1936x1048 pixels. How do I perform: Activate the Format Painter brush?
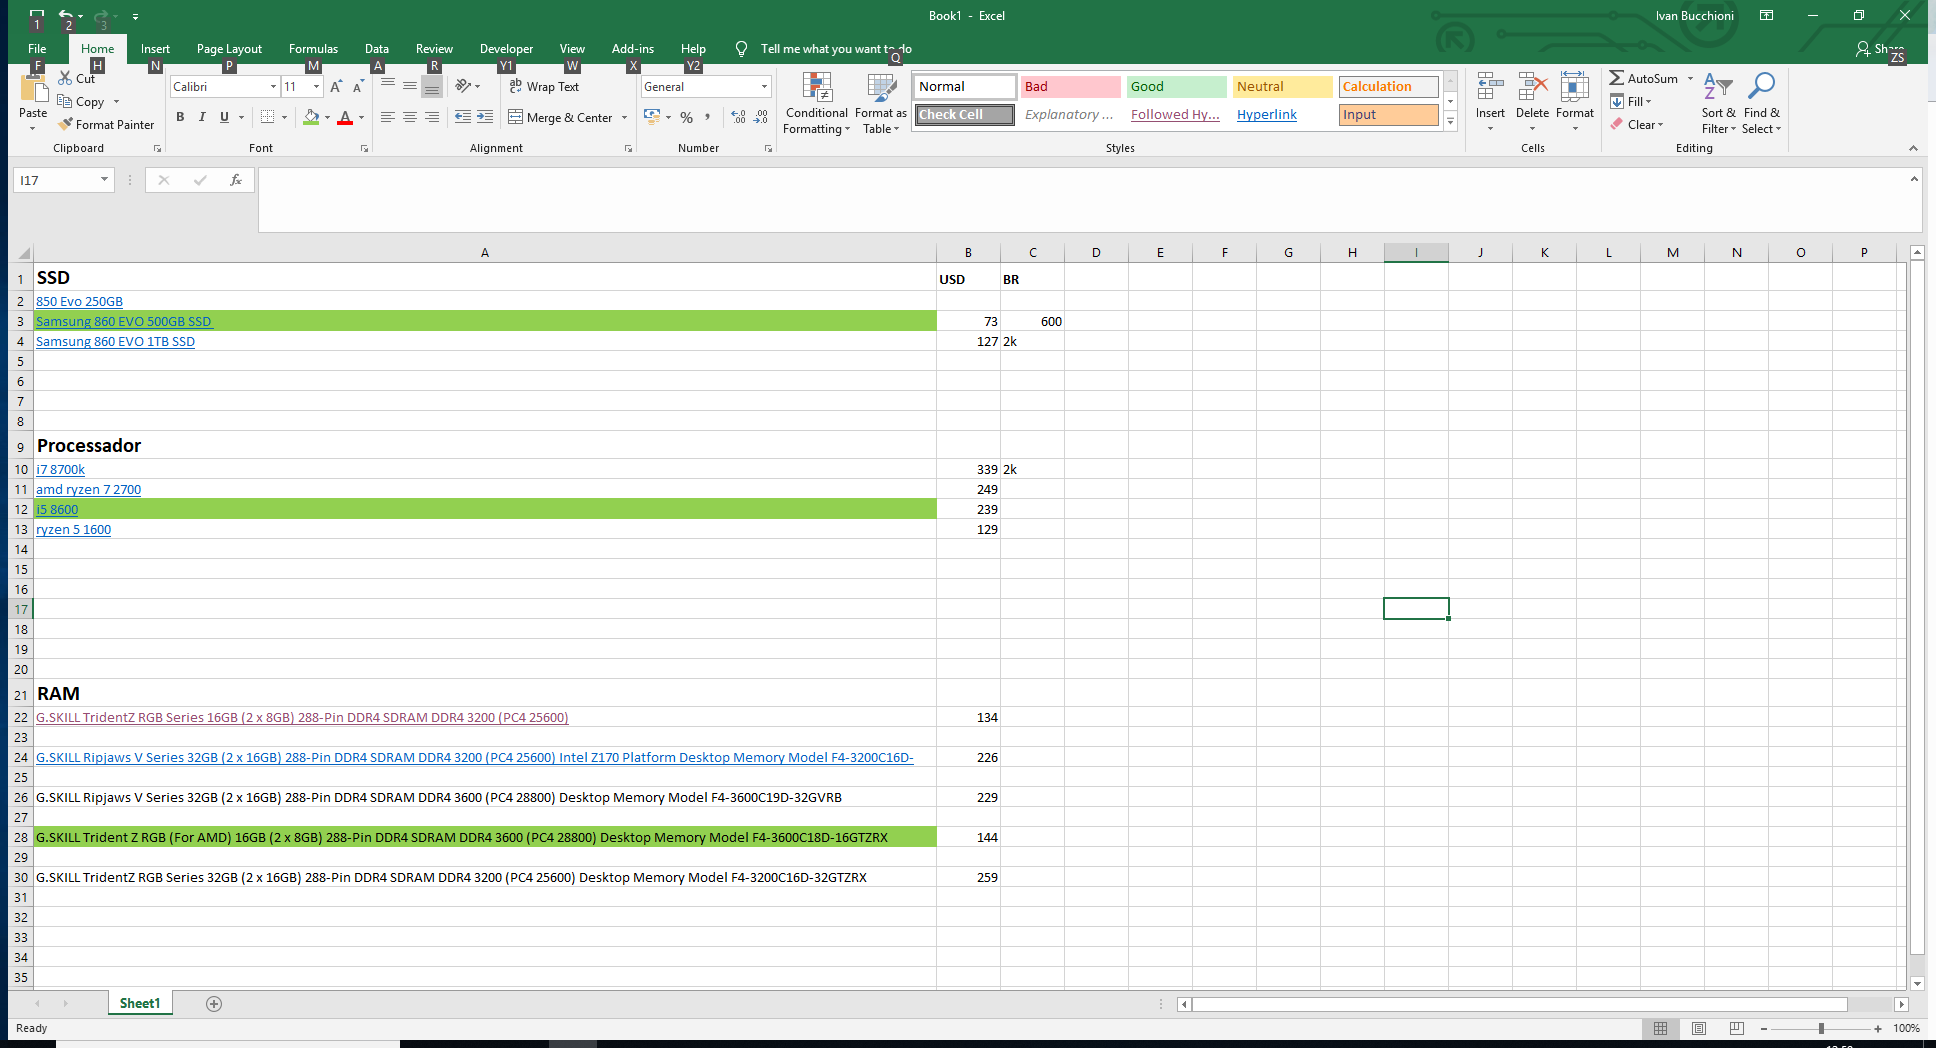click(x=65, y=124)
